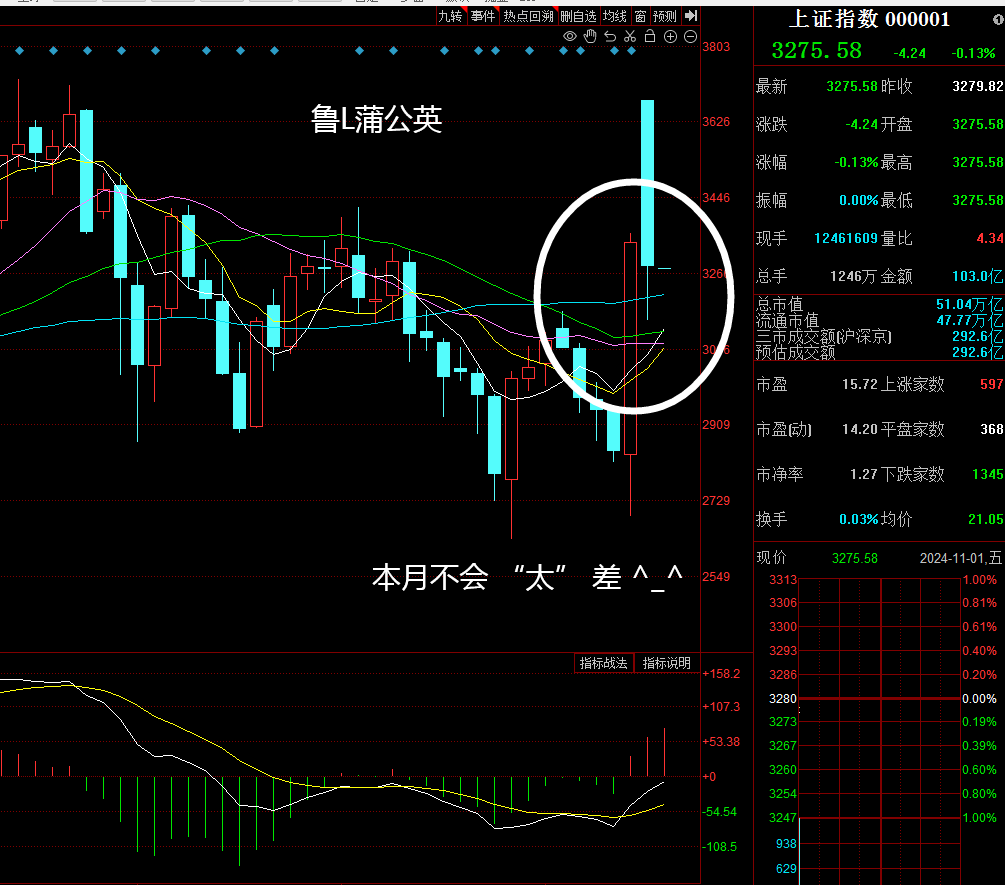Click the 平盘家数 value 368
This screenshot has height=885, width=1005.
pos(992,429)
